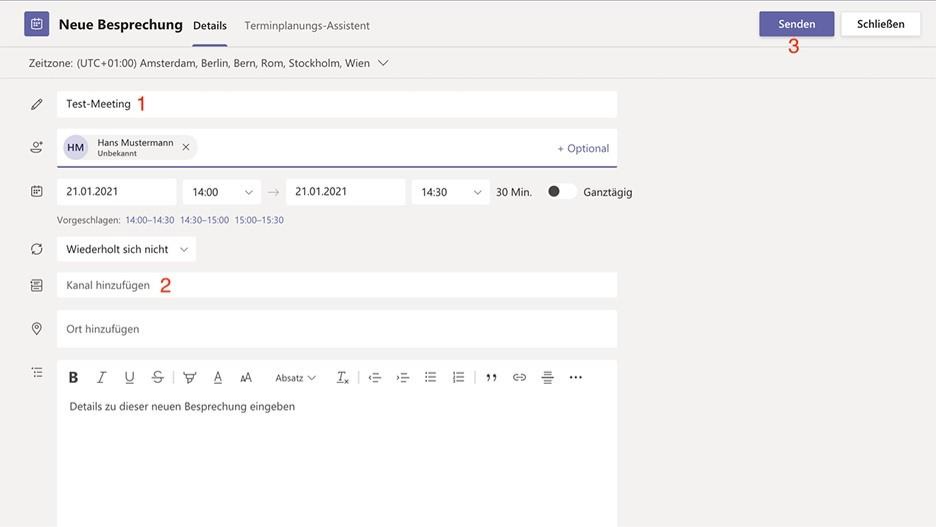Click the Test-Meeting title field
This screenshot has width=936, height=528.
point(337,104)
